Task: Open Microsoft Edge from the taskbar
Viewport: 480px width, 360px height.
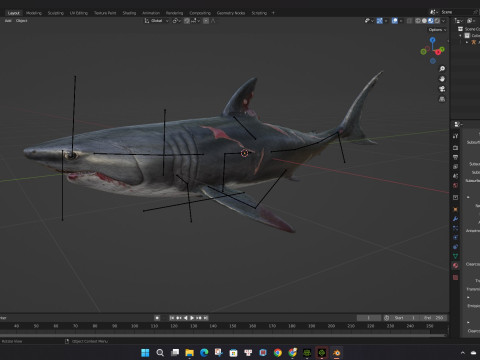Action: (204, 353)
